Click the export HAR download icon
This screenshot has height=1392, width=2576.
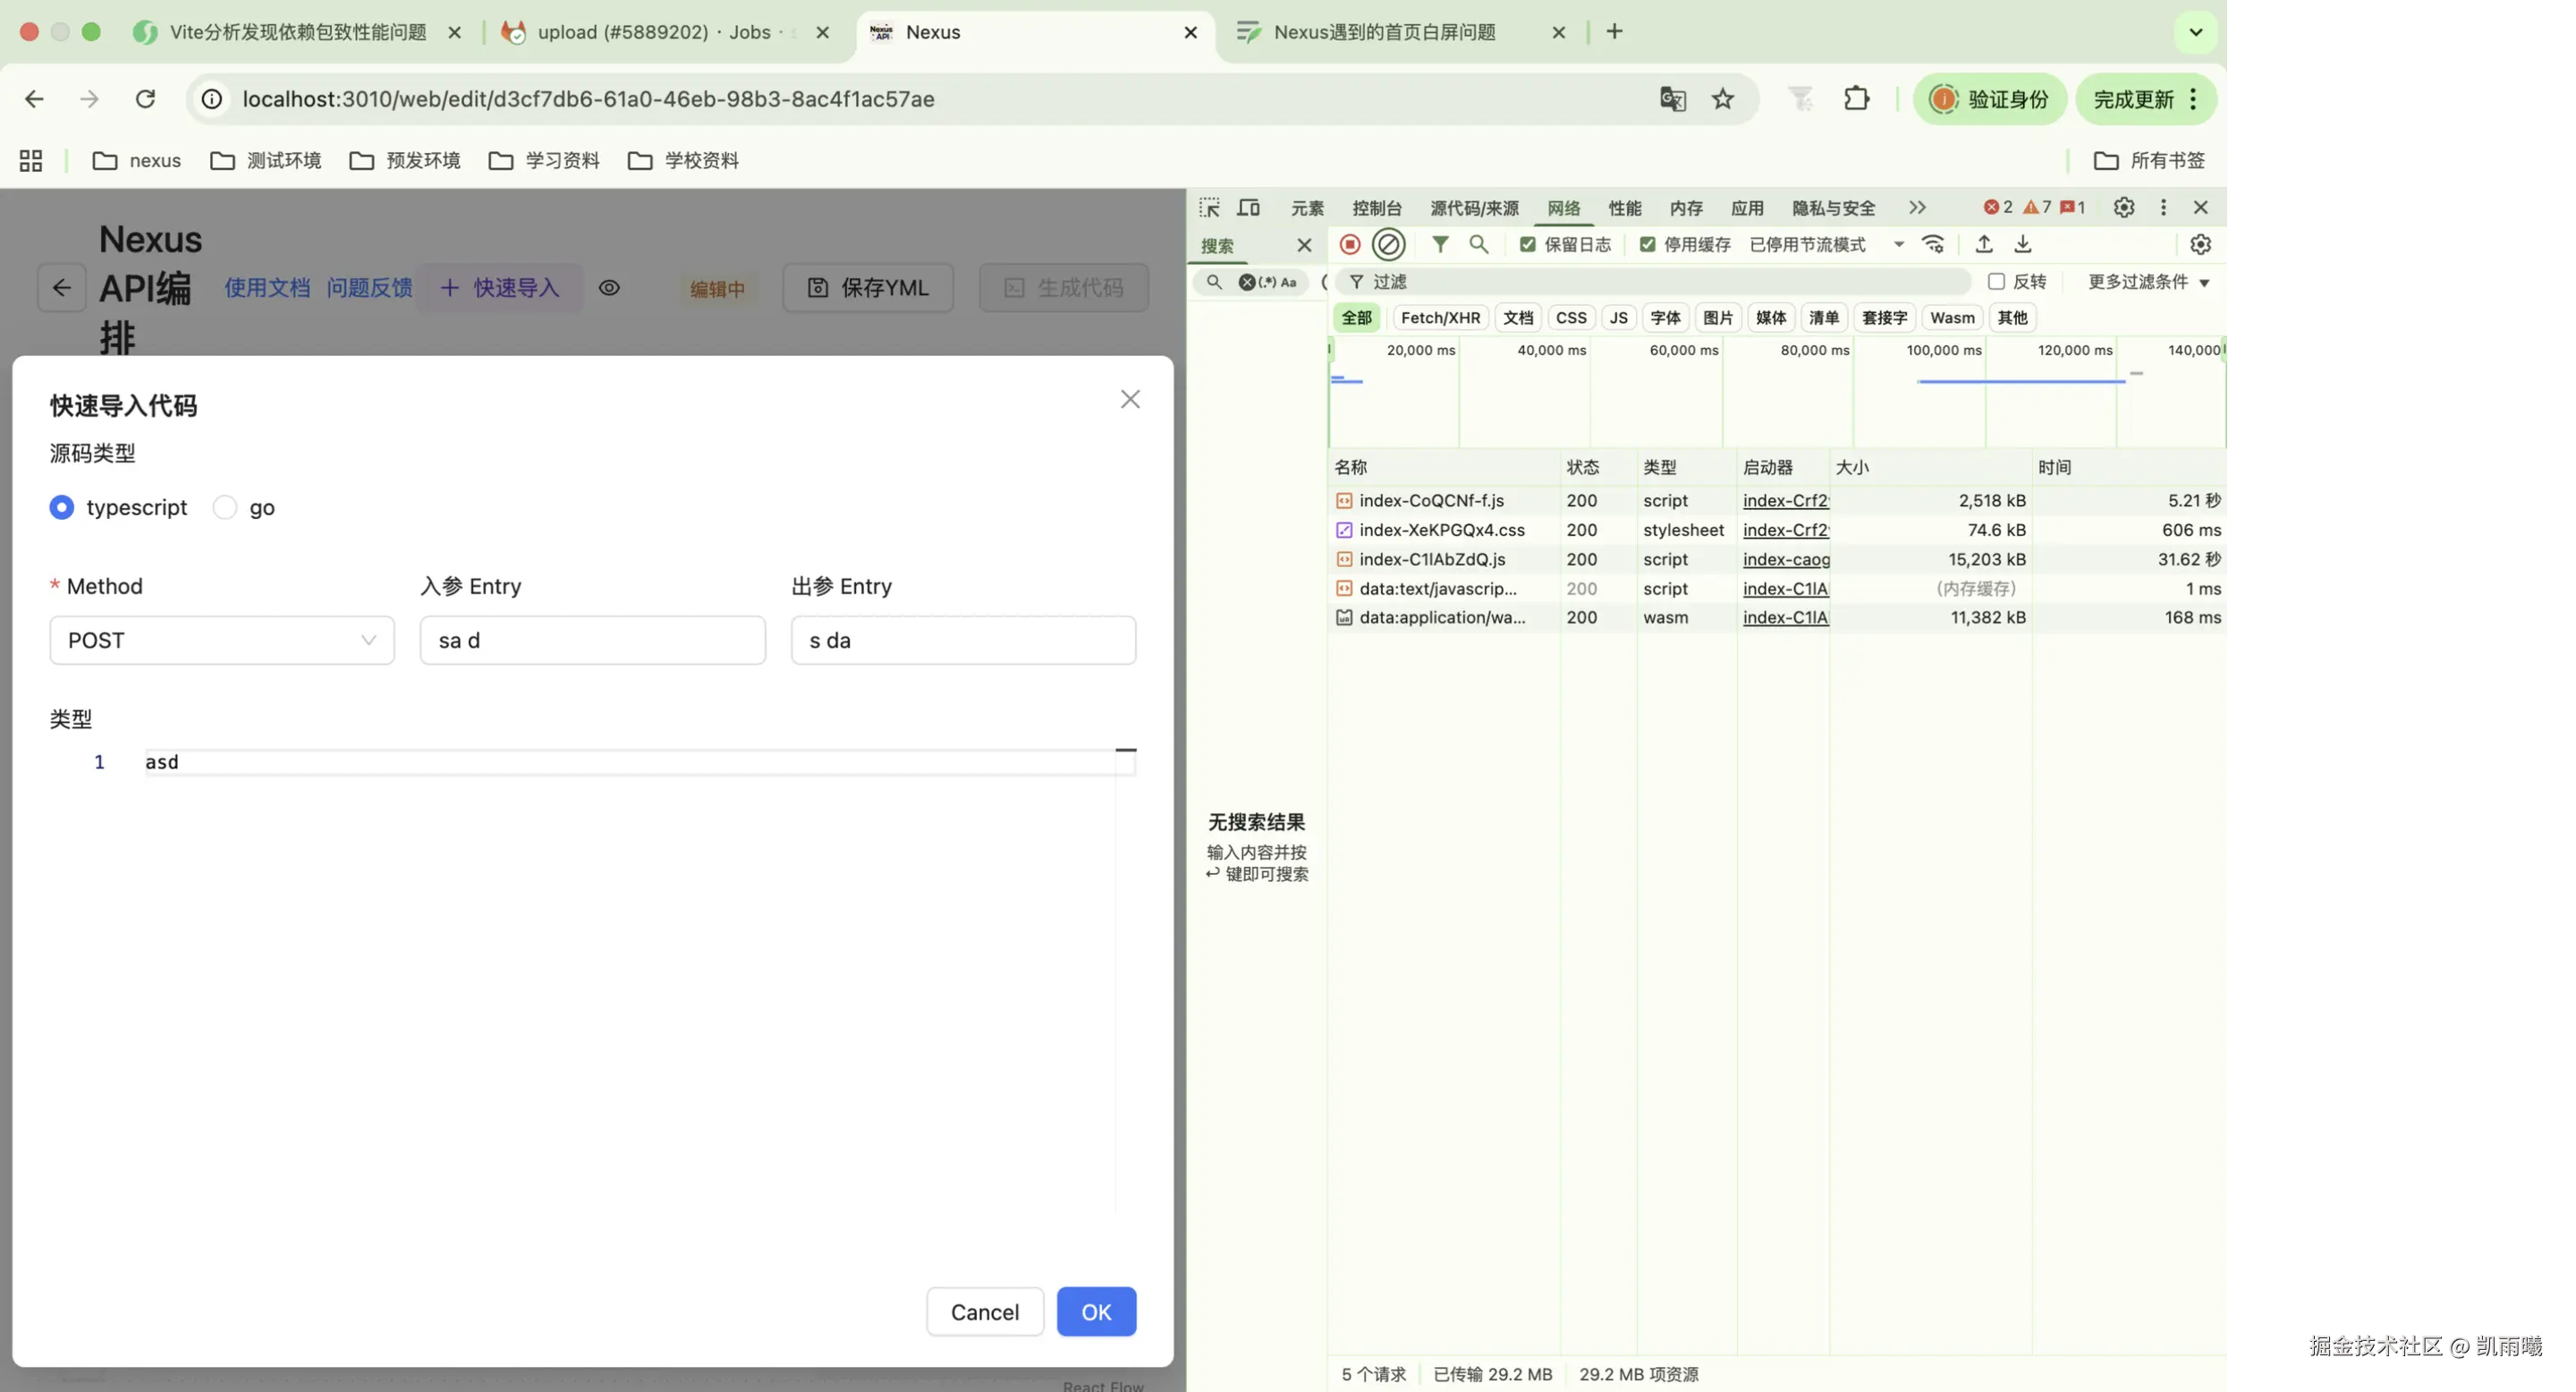(x=2022, y=244)
